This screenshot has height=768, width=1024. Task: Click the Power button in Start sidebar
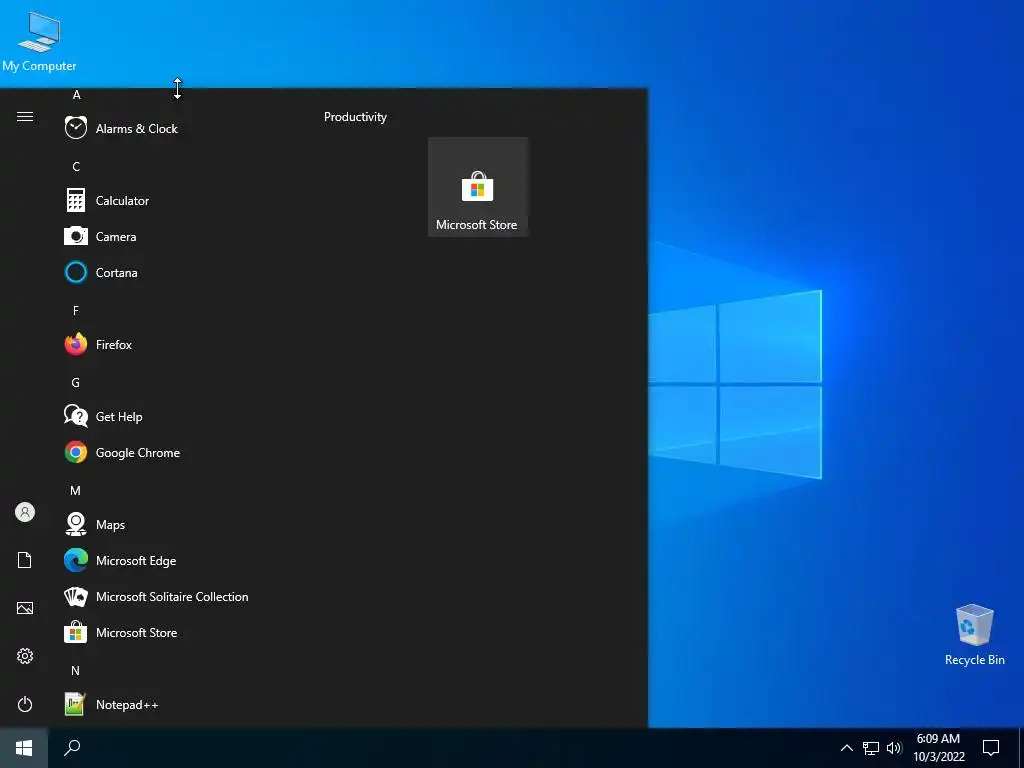pos(25,704)
